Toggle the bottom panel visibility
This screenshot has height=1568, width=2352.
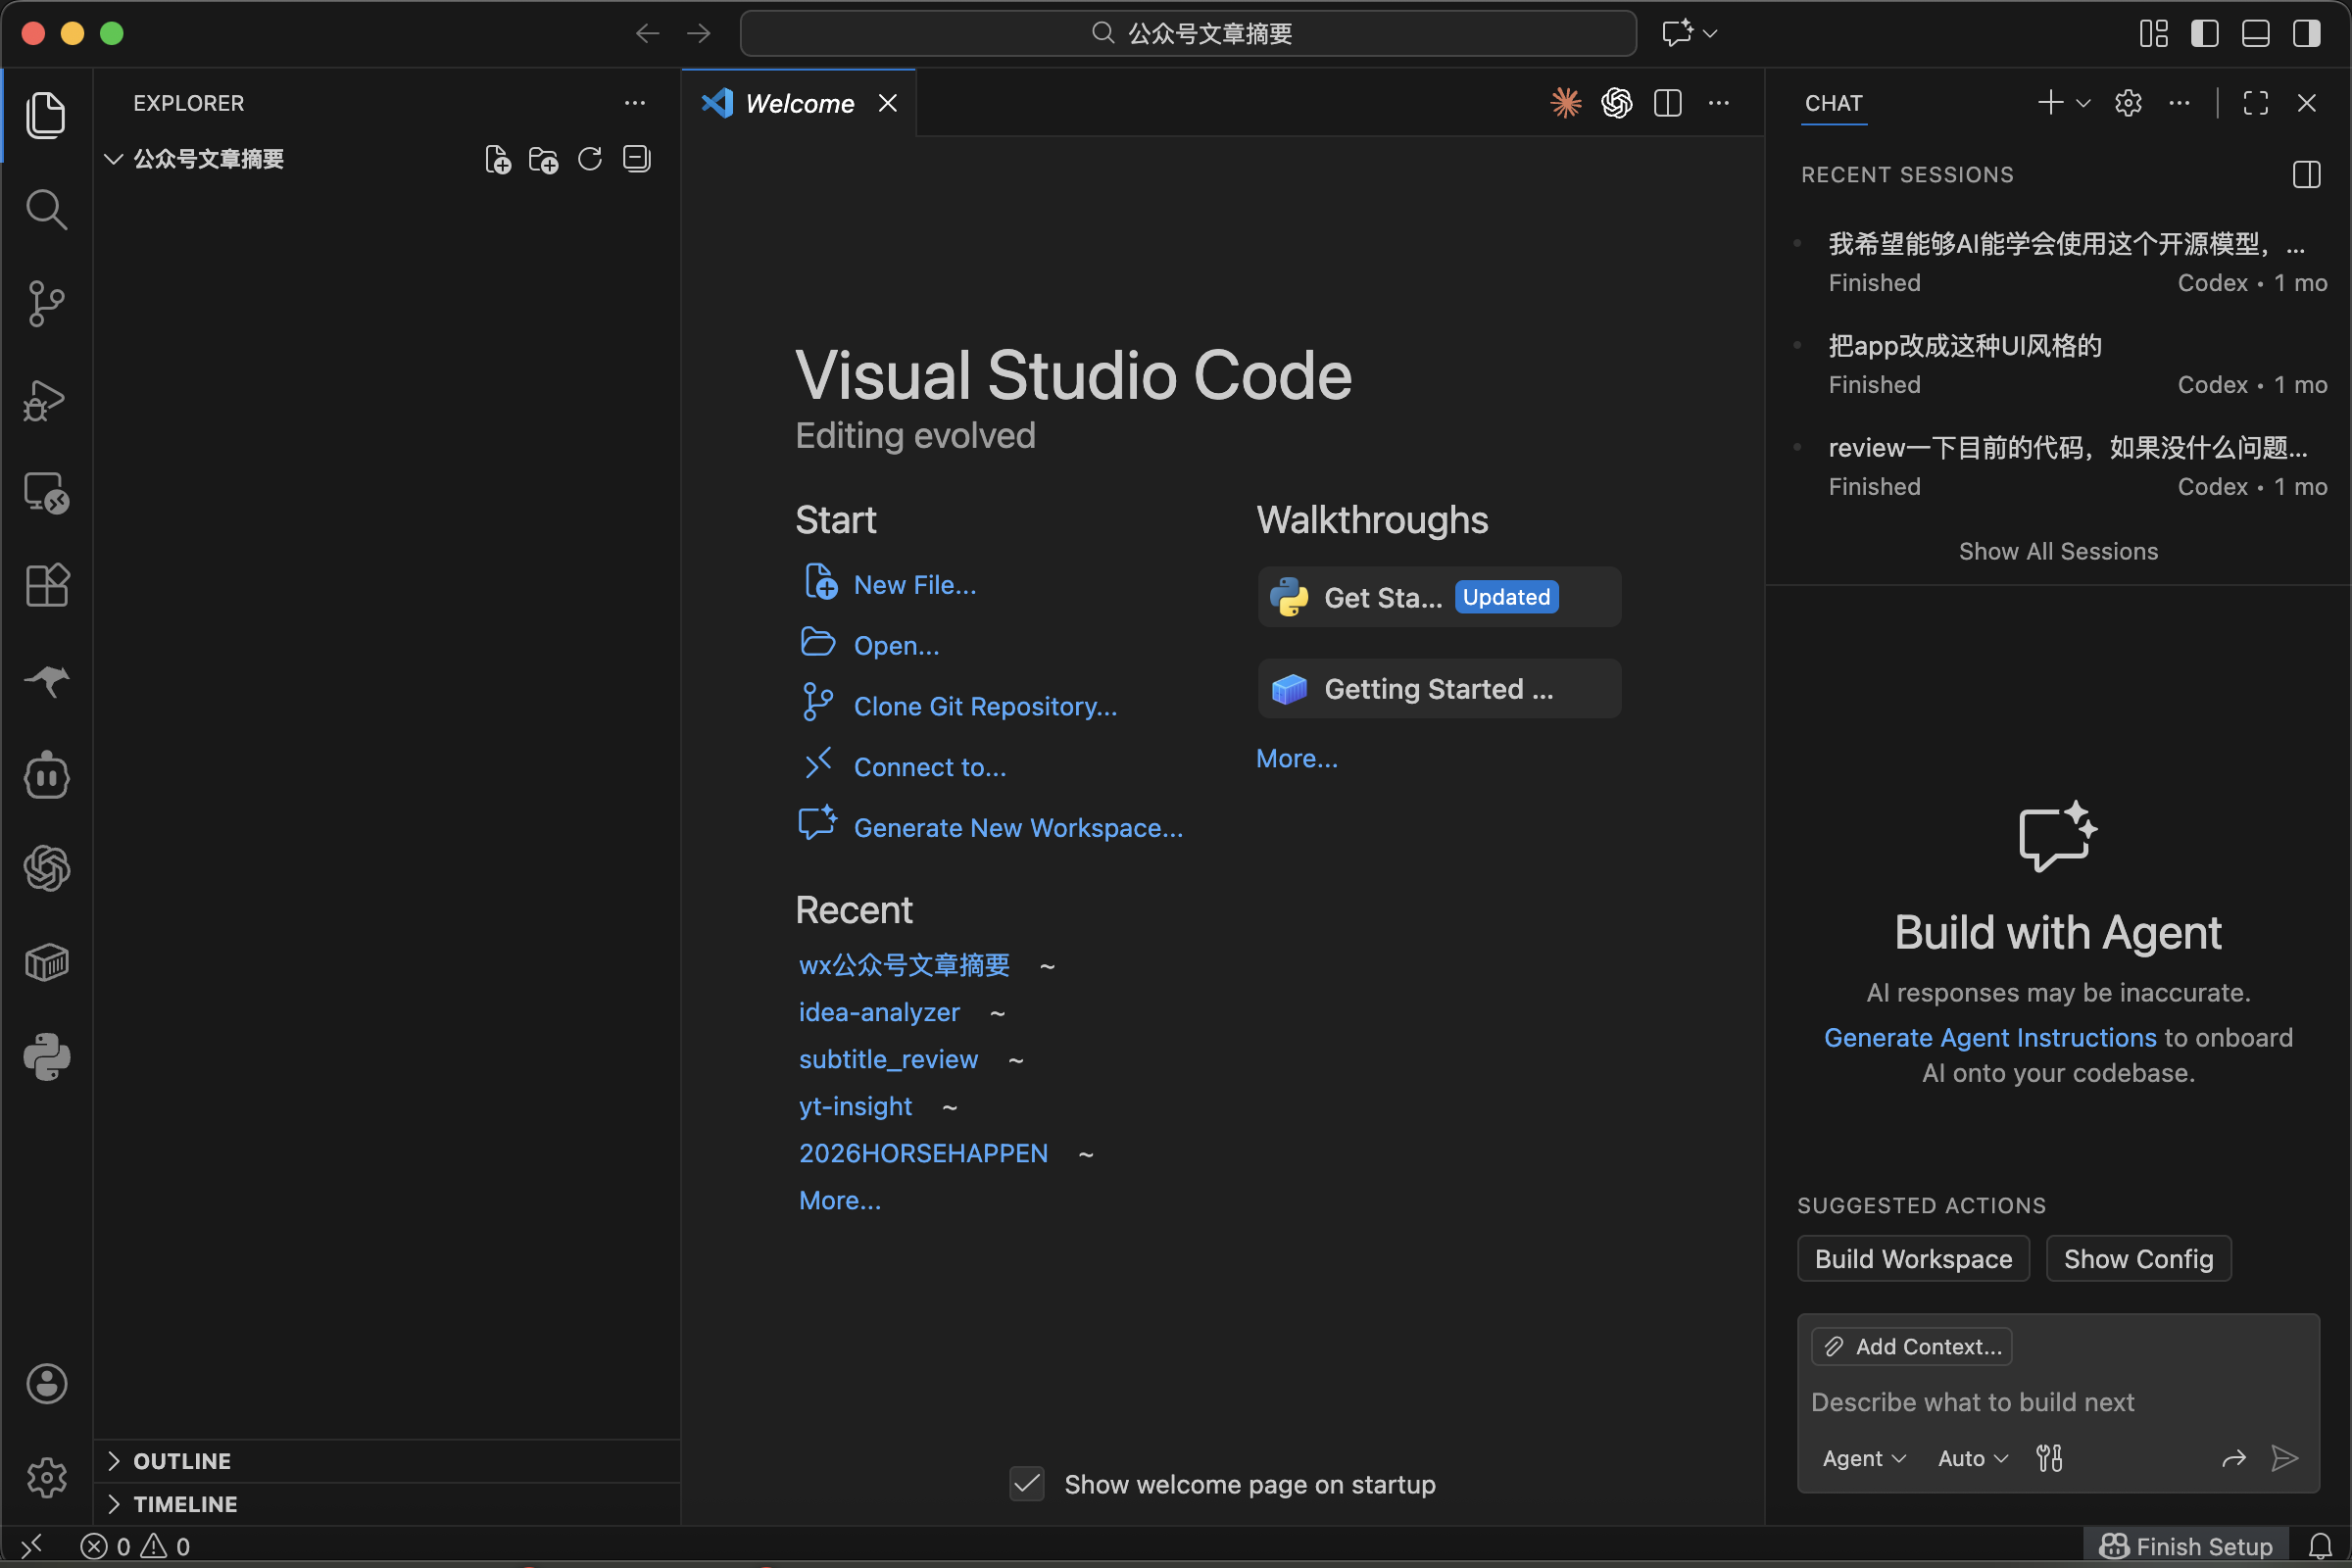click(x=2256, y=34)
